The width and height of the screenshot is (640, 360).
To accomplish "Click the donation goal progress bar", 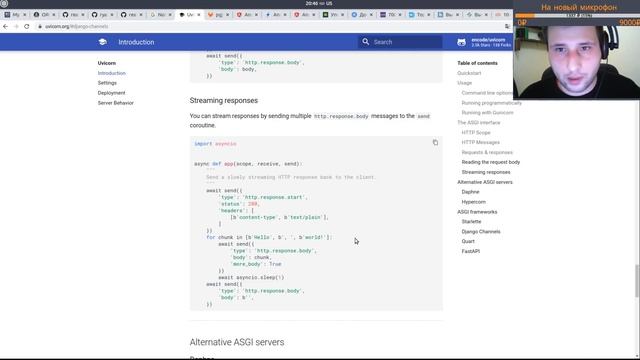I will [x=577, y=16].
